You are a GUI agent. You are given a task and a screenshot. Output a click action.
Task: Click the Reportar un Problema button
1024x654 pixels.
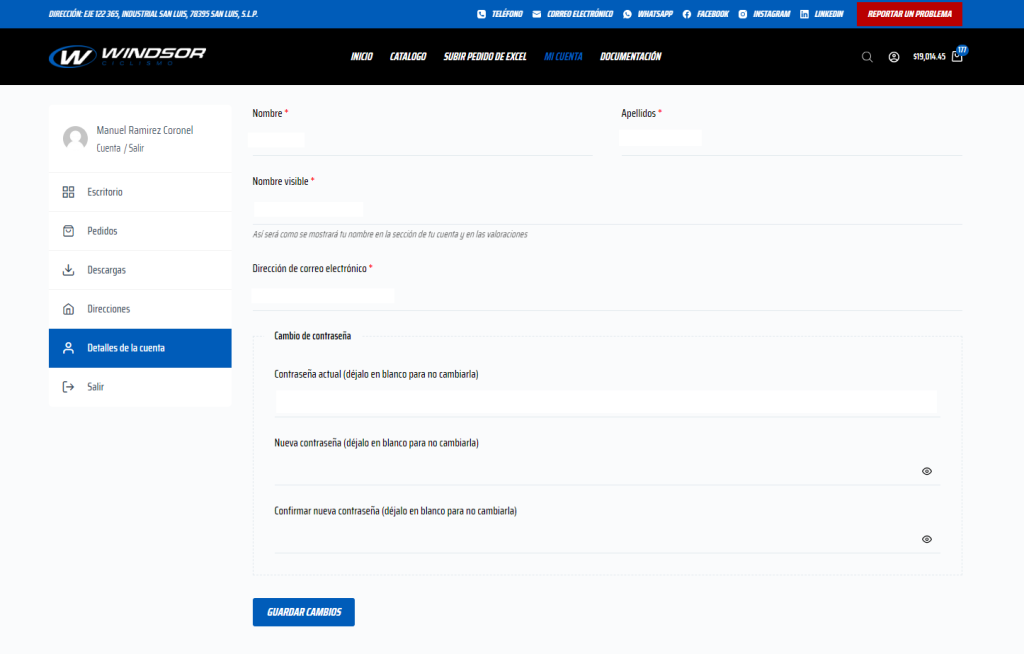click(x=909, y=14)
